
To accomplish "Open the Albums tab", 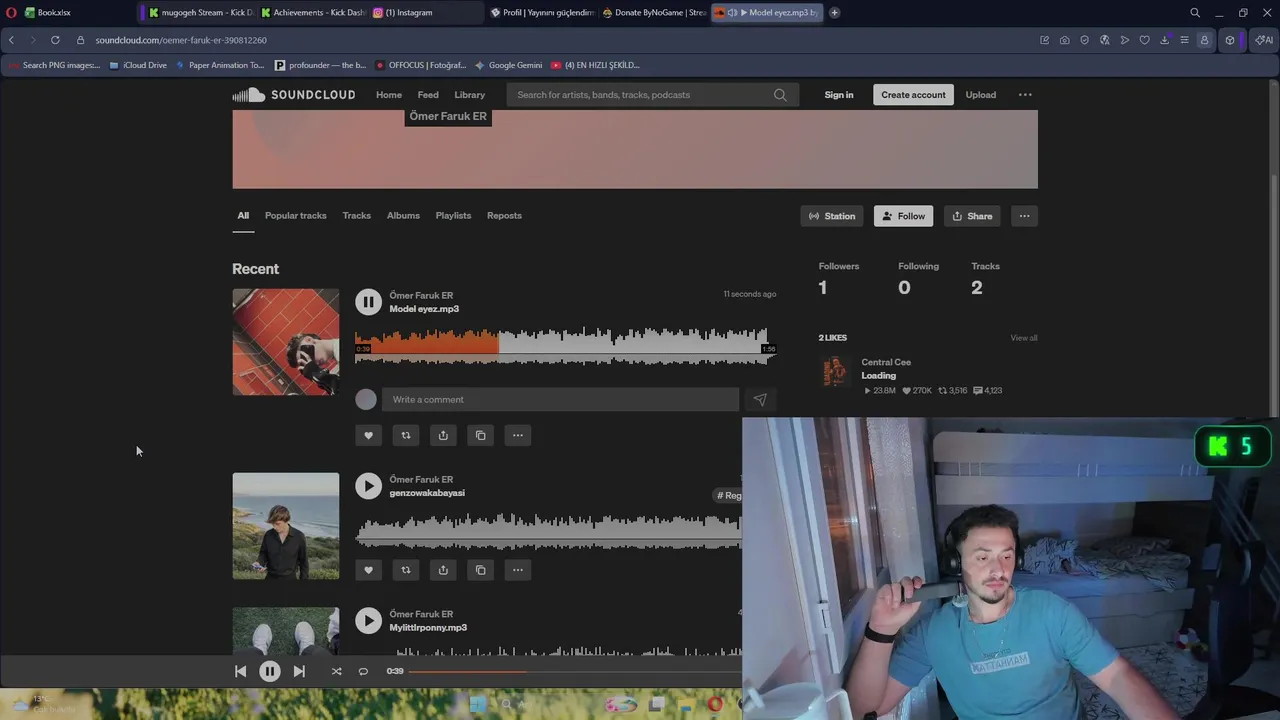I will [x=403, y=216].
